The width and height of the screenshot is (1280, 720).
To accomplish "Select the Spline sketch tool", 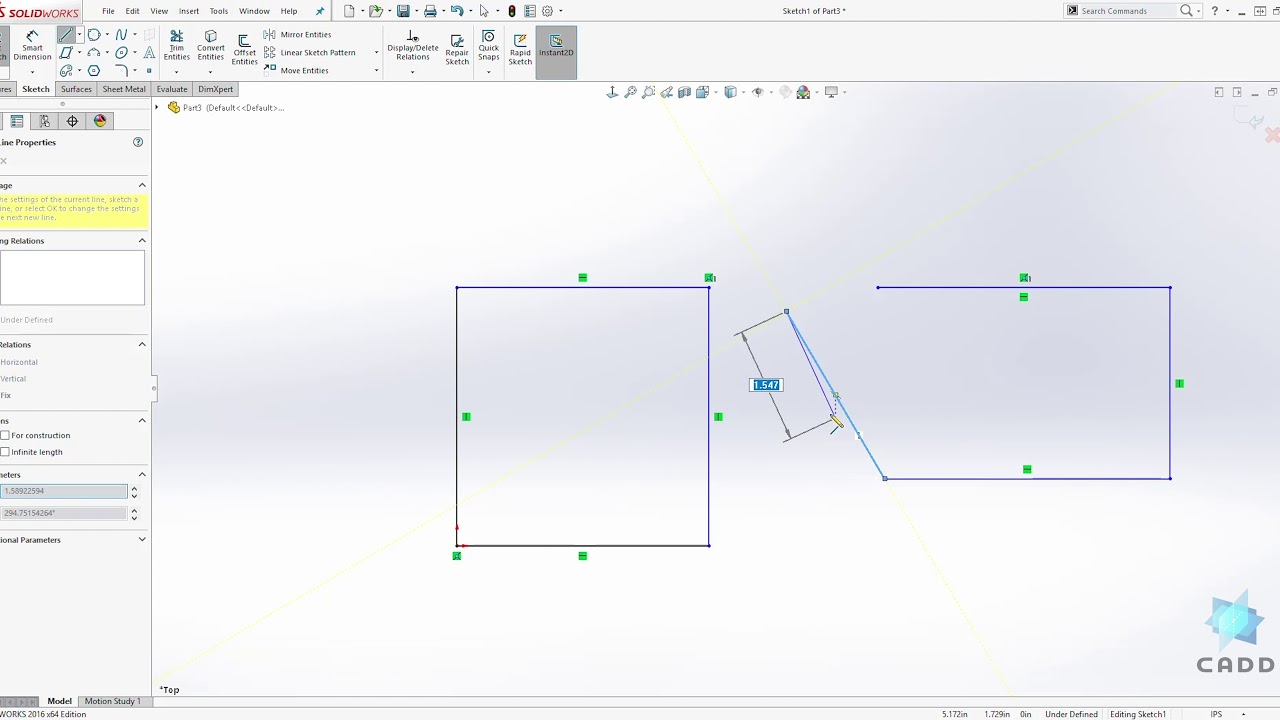I will [x=122, y=35].
